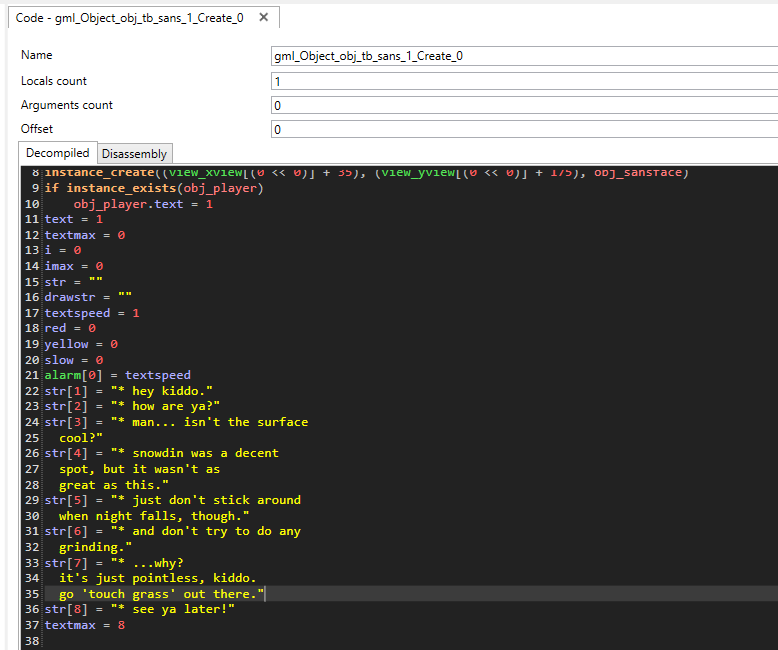This screenshot has width=778, height=650.
Task: Close the gml_Object_obj_tb_sans_1_Create_0 code tab
Action: (263, 17)
